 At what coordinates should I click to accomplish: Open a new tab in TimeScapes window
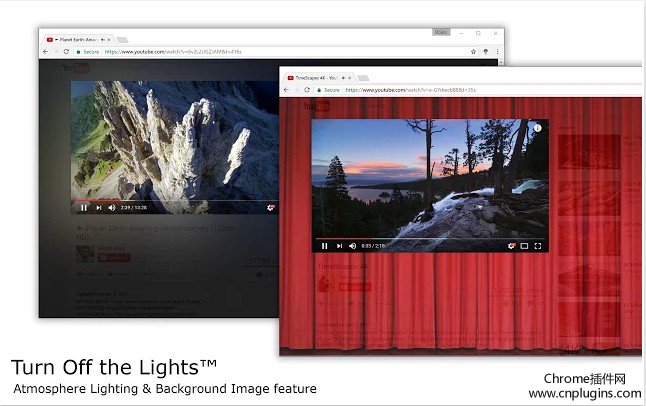point(363,78)
